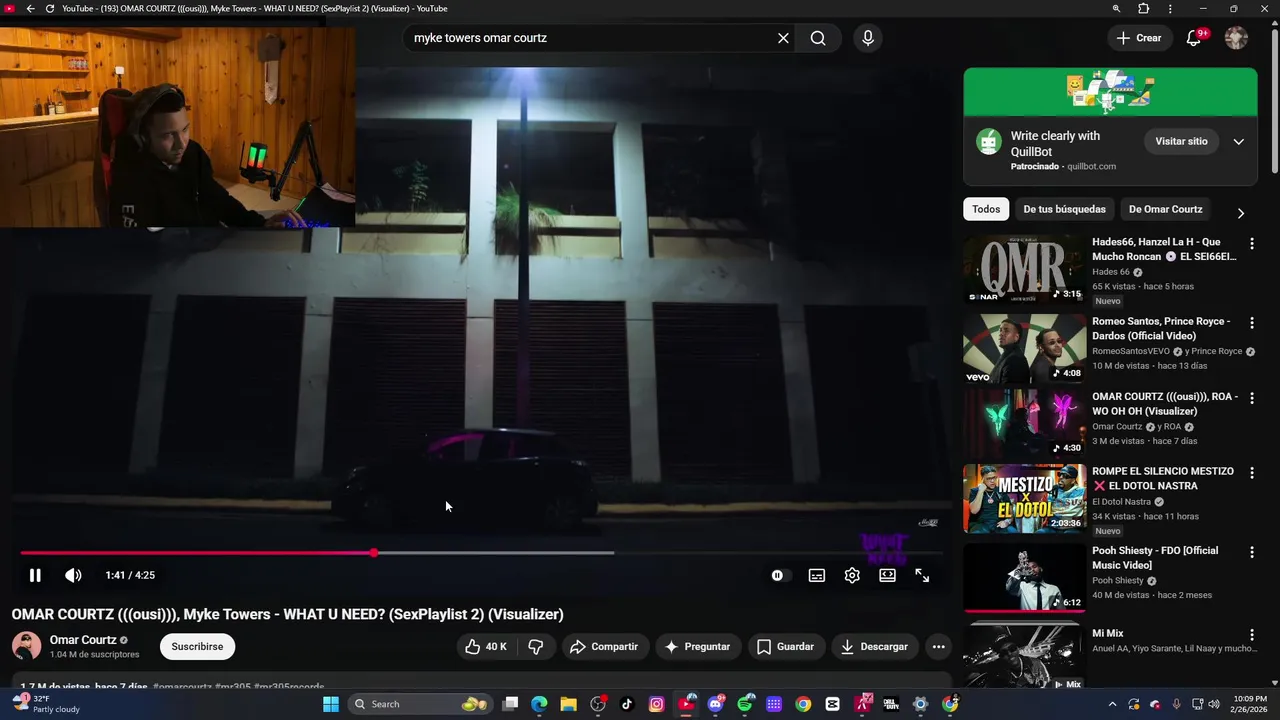Viewport: 1280px width, 720px height.
Task: Click the Preguntar button
Action: (698, 647)
